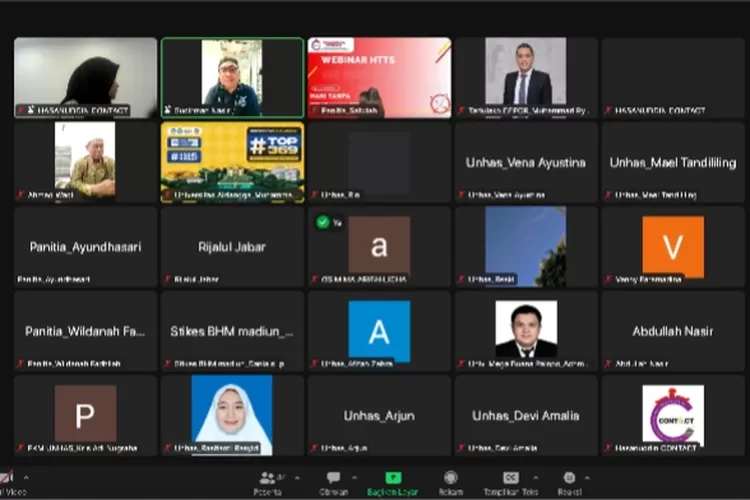Expand the arrow beside Peserta
Image resolution: width=750 pixels, height=500 pixels.
click(295, 478)
